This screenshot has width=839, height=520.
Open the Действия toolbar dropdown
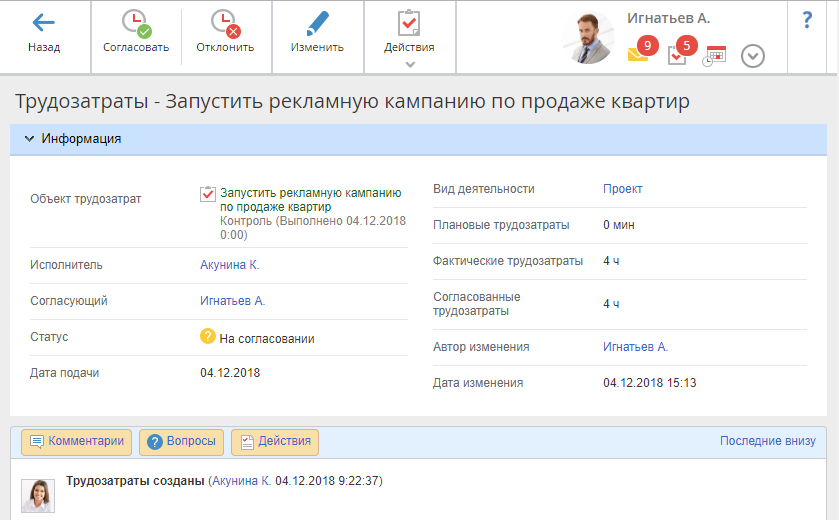tap(409, 36)
